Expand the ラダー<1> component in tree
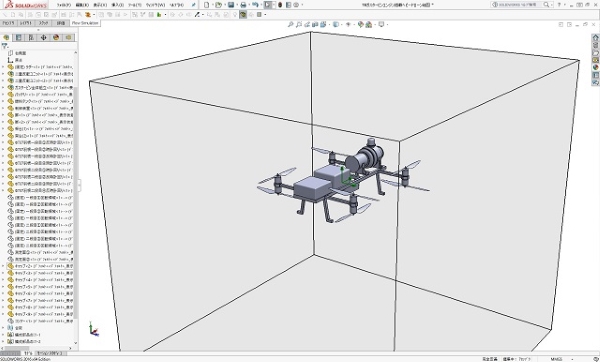 point(3,67)
